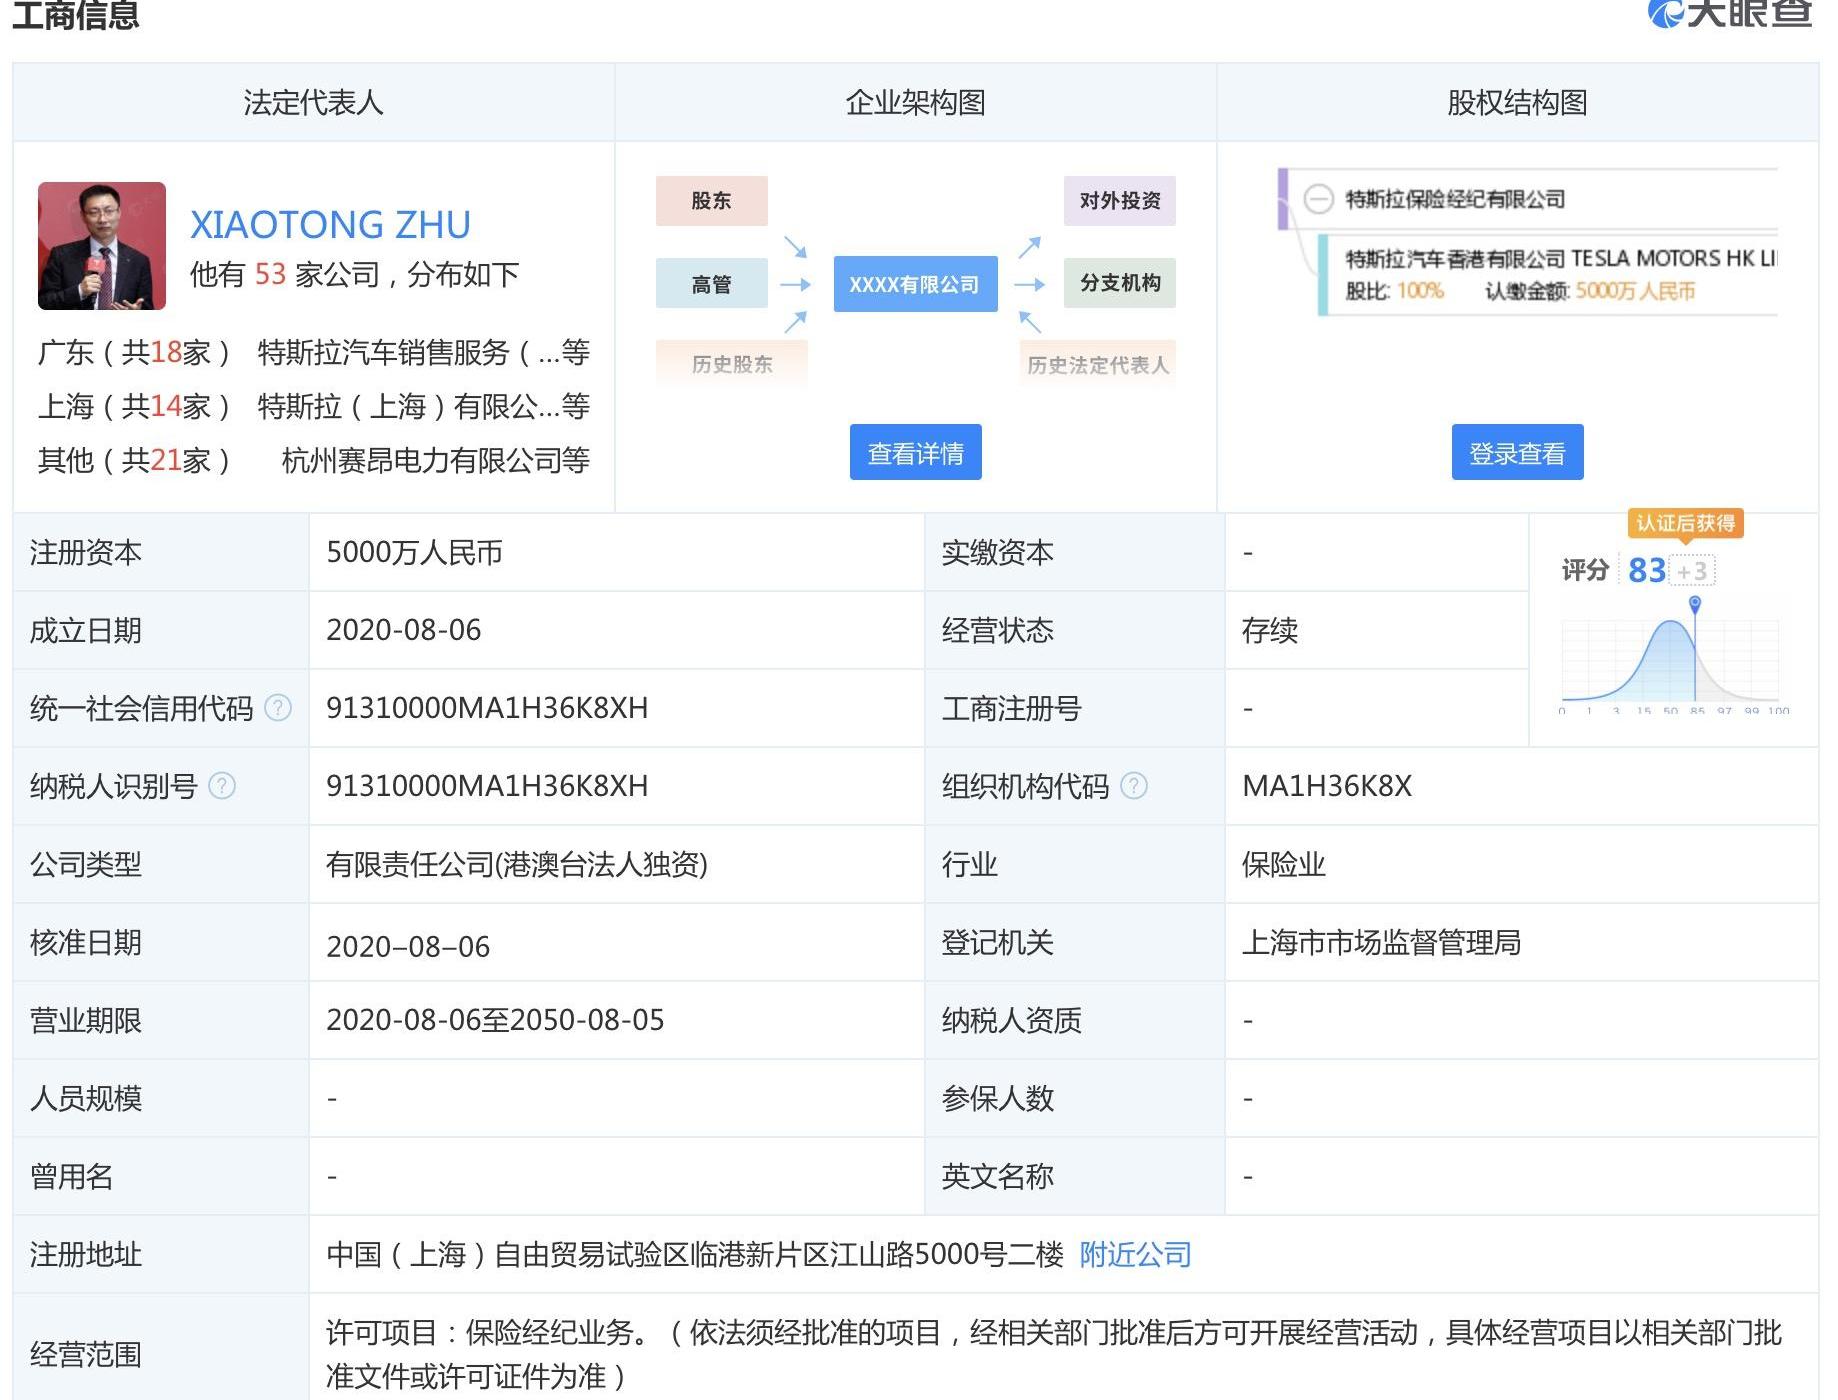Collapse the 特斯拉保险经纪有限公司 equity tree node

tap(1319, 199)
